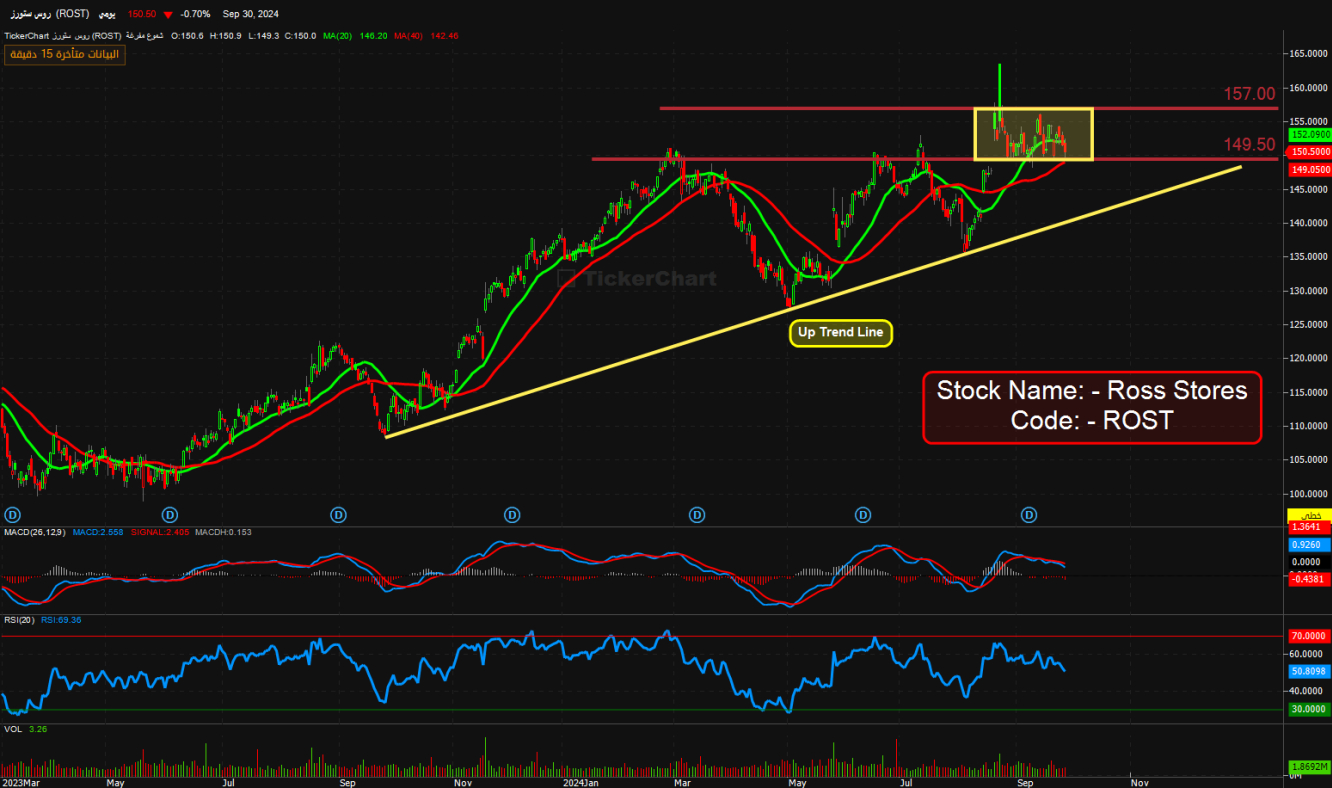1332x788 pixels.
Task: Click the O:150.6 open value
Action: [189, 35]
